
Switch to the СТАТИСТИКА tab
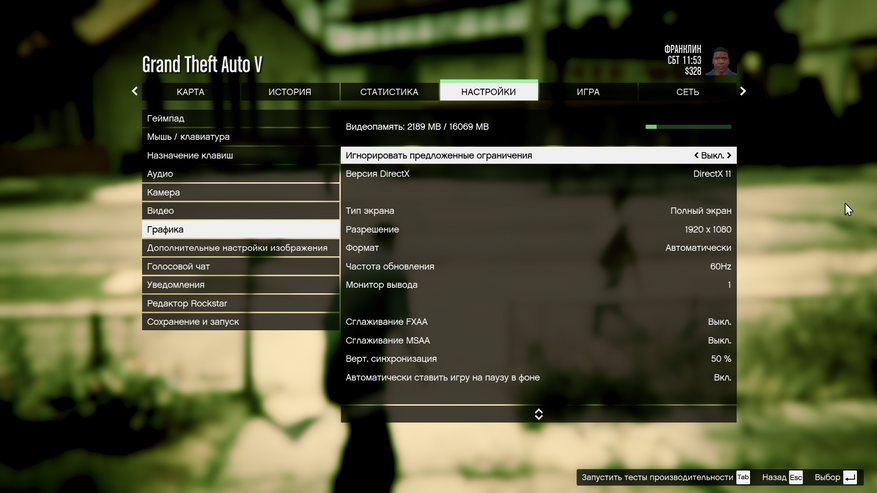(x=389, y=92)
